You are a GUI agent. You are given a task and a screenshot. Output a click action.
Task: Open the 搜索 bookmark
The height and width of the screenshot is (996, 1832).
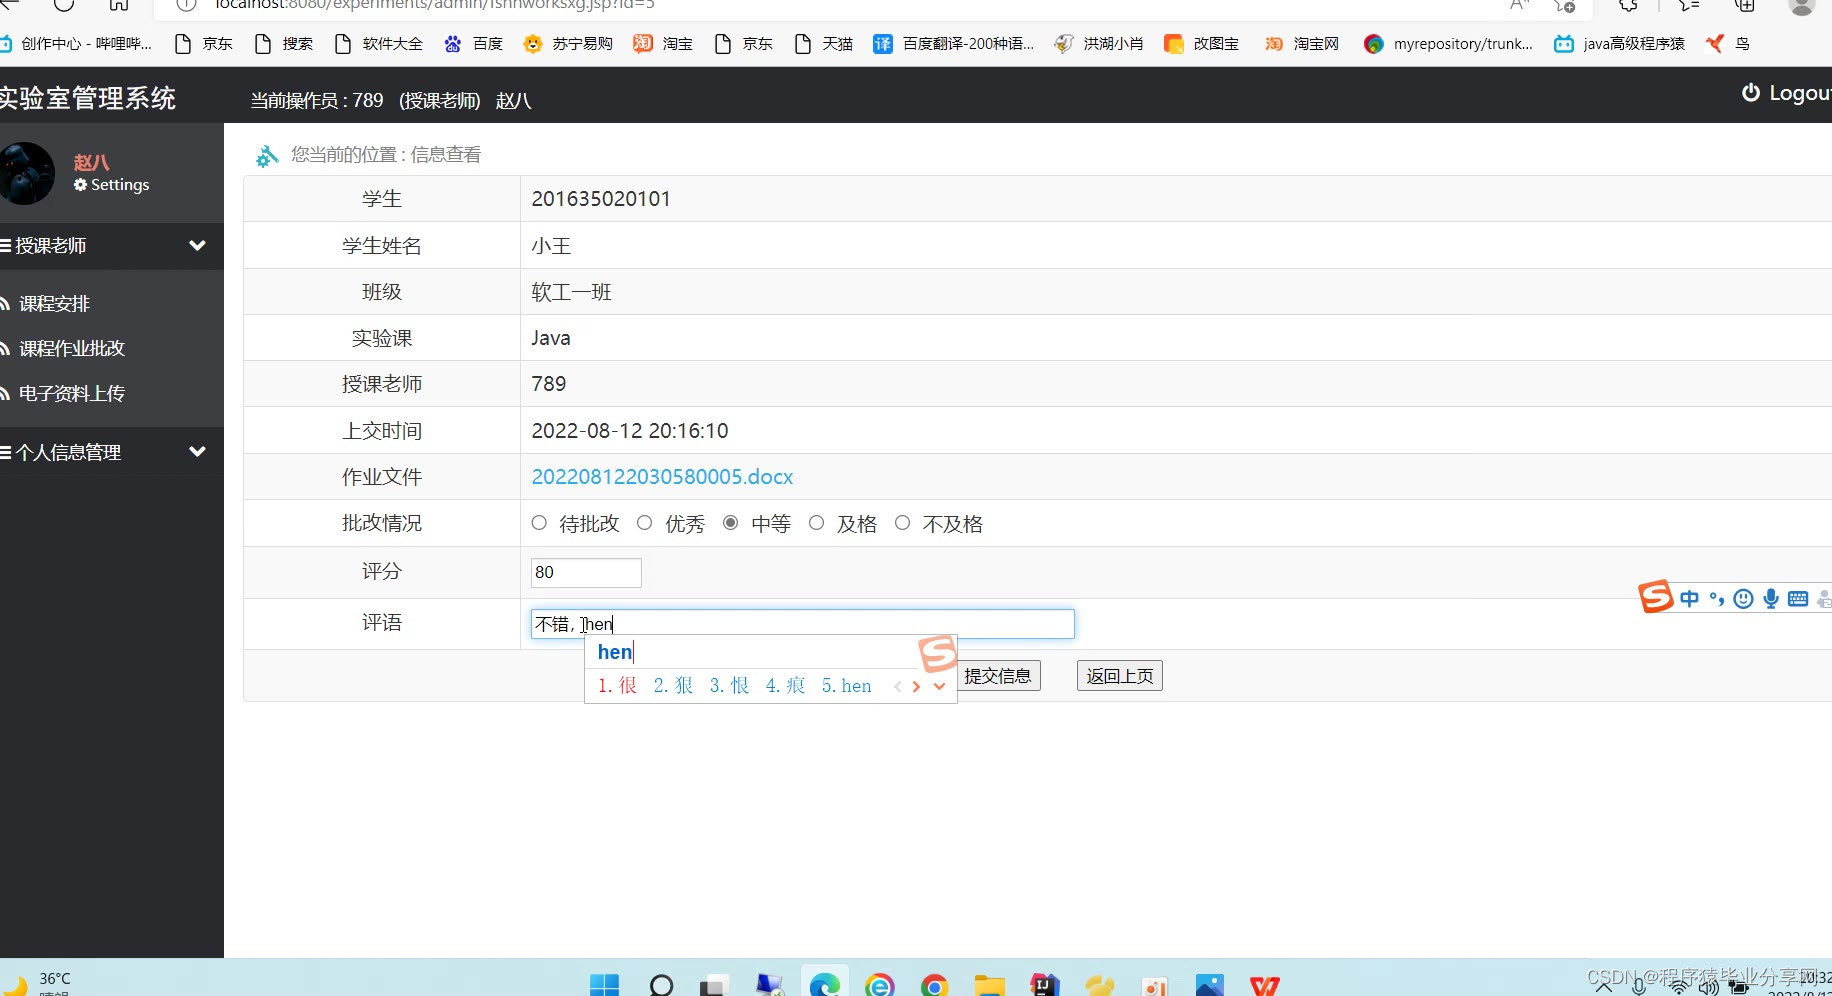pos(284,44)
